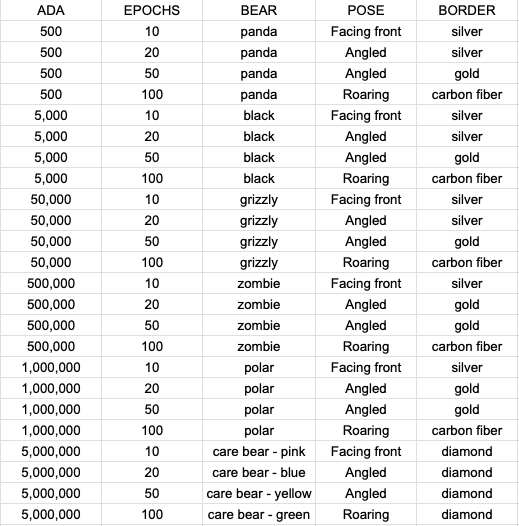Click the first 'black' bear cell
The image size is (519, 526).
click(x=259, y=115)
